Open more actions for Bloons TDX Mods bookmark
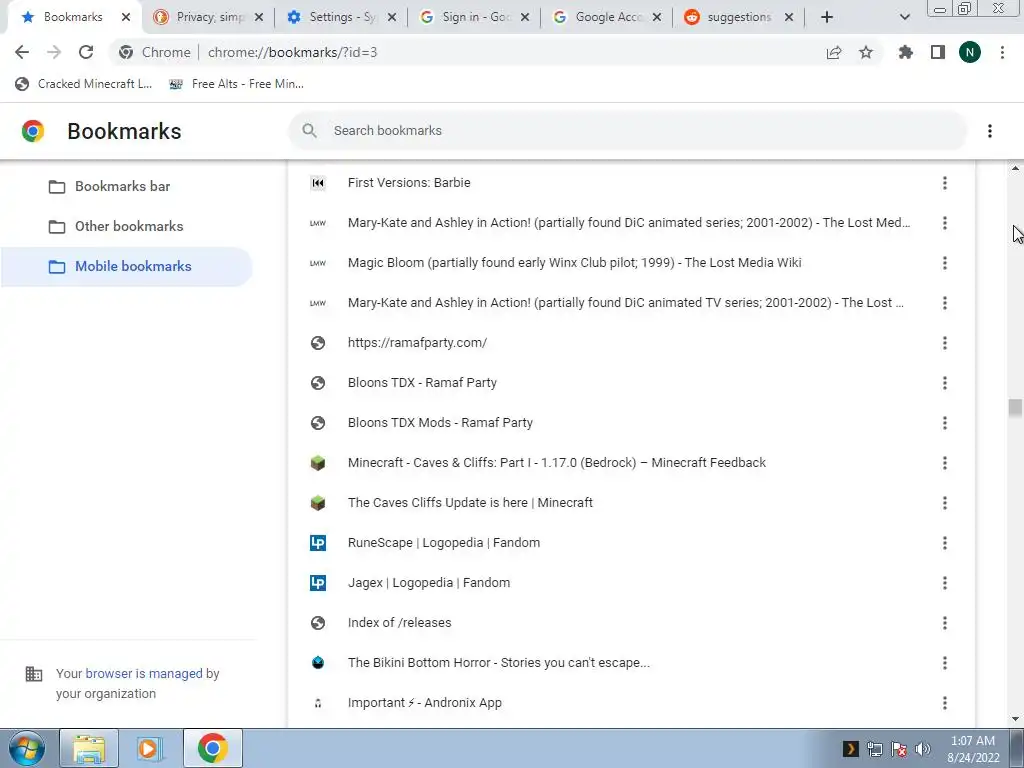 (944, 423)
